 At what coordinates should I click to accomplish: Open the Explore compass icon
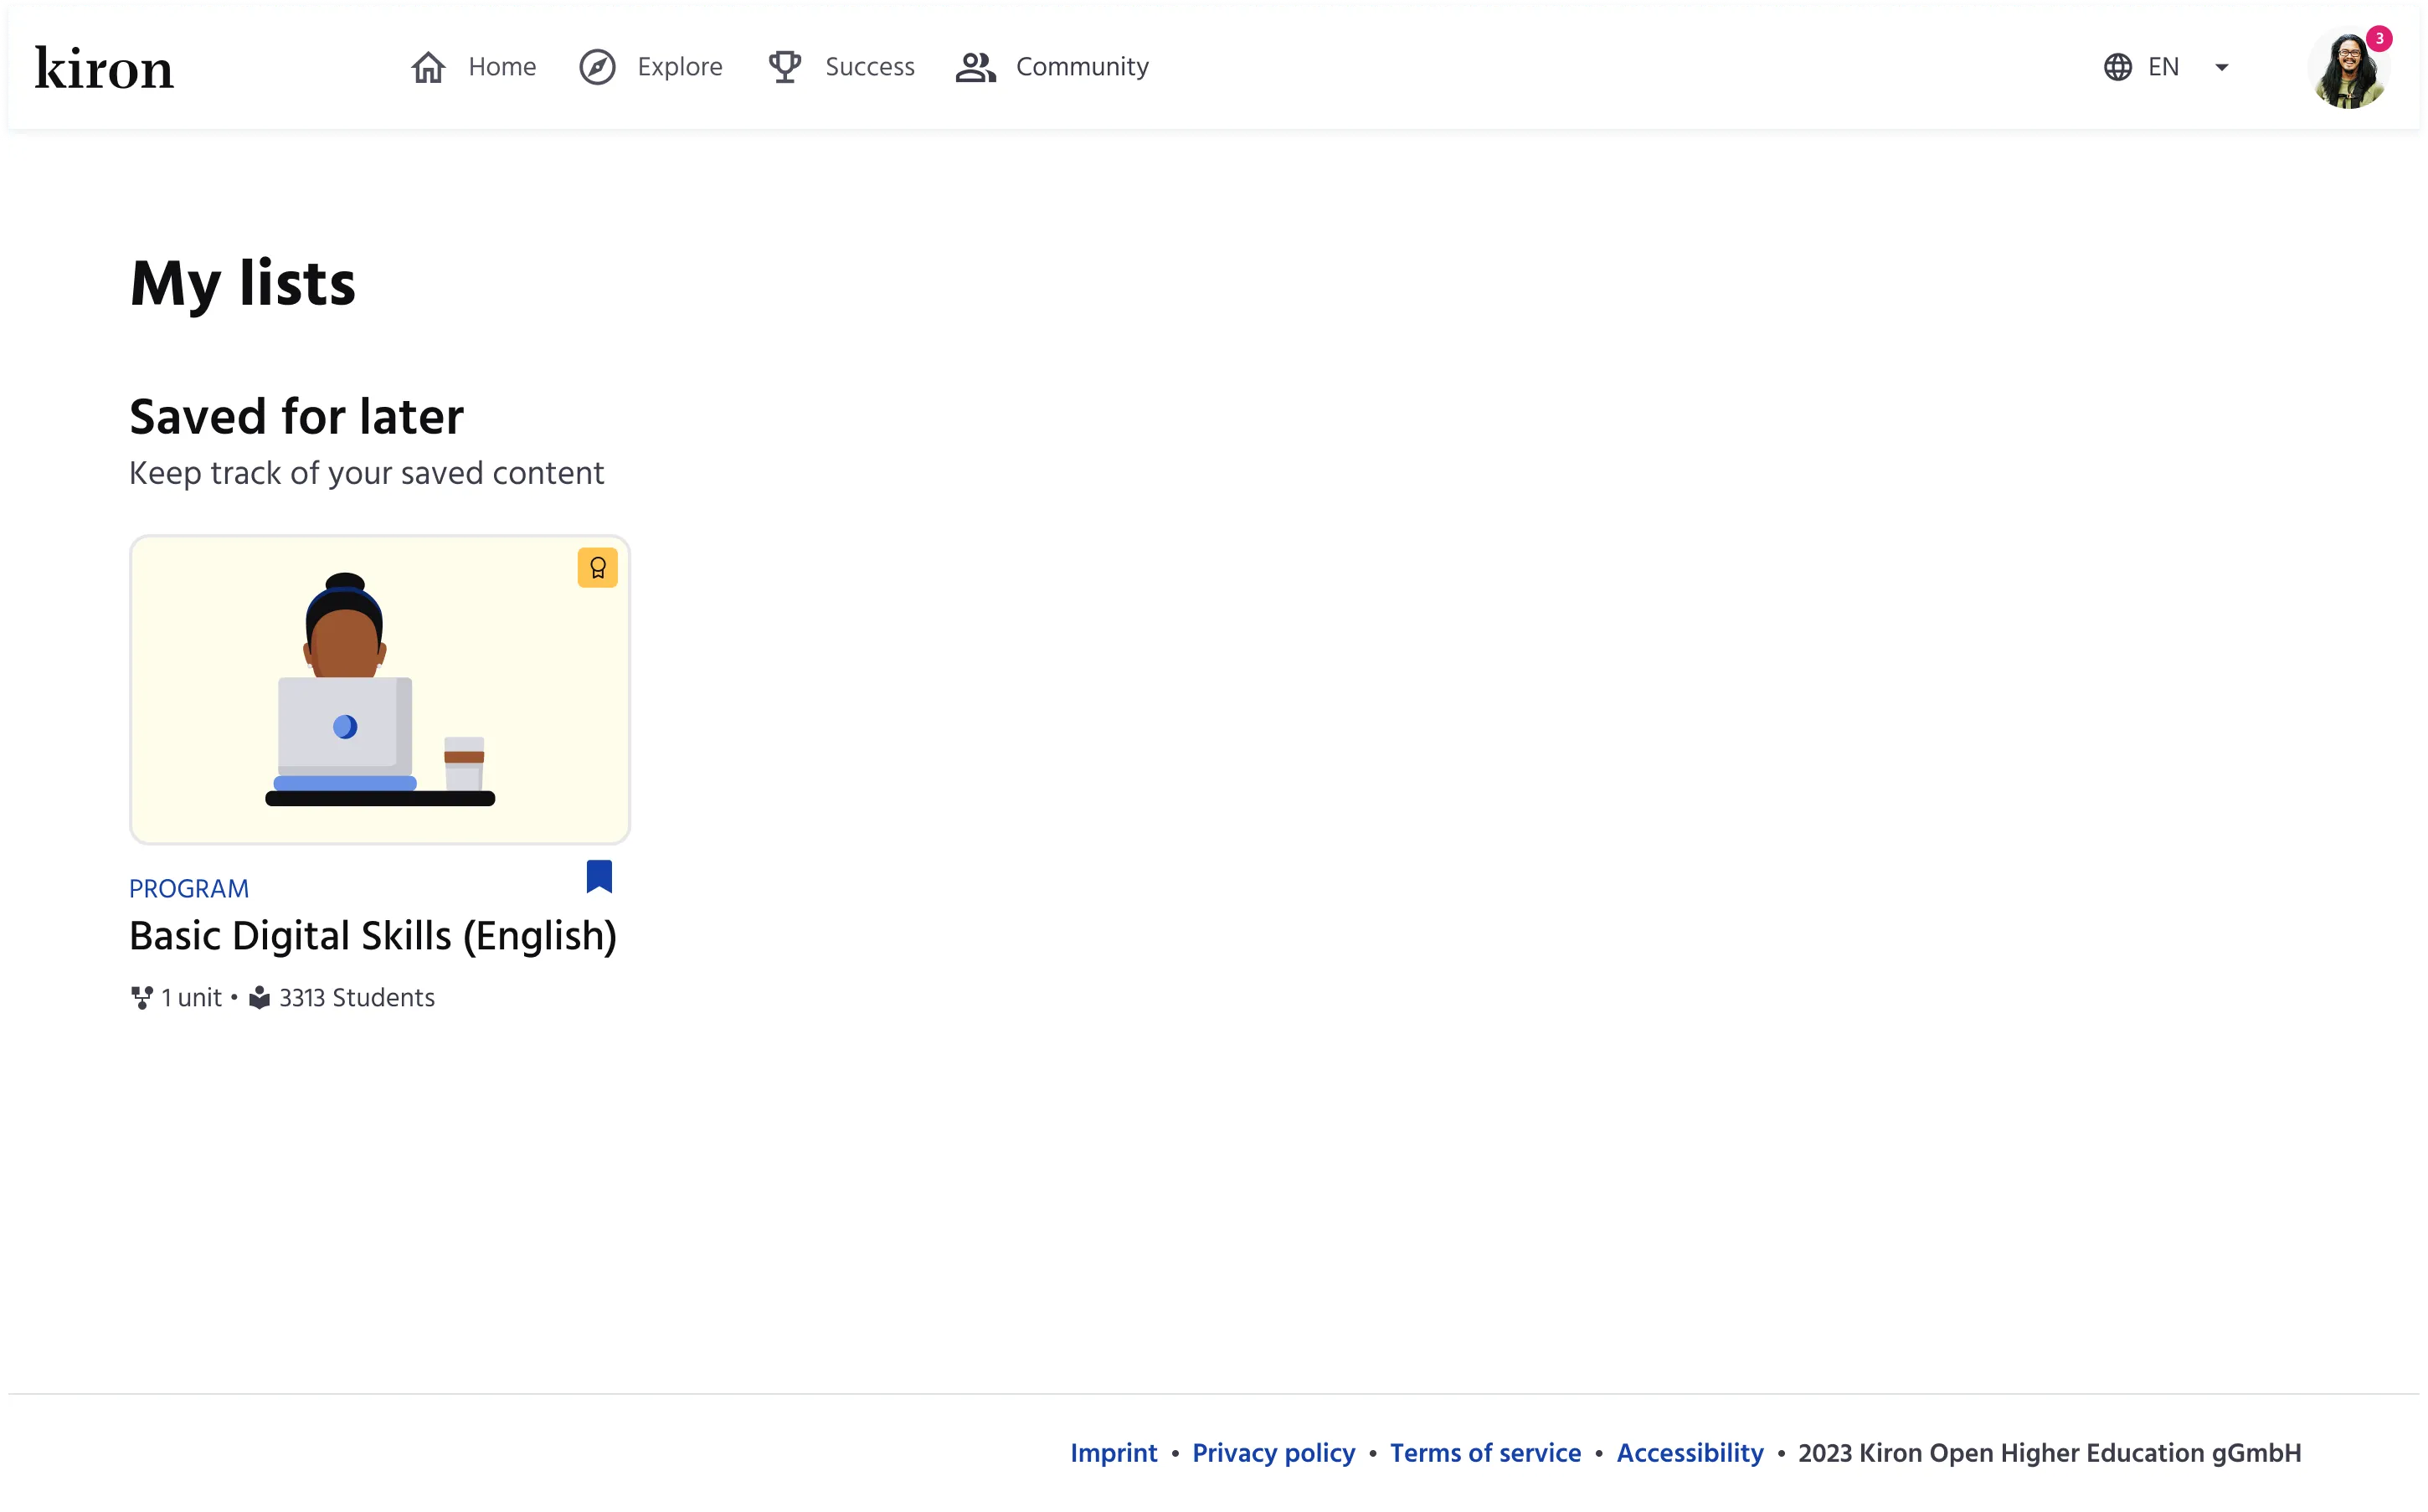(597, 66)
